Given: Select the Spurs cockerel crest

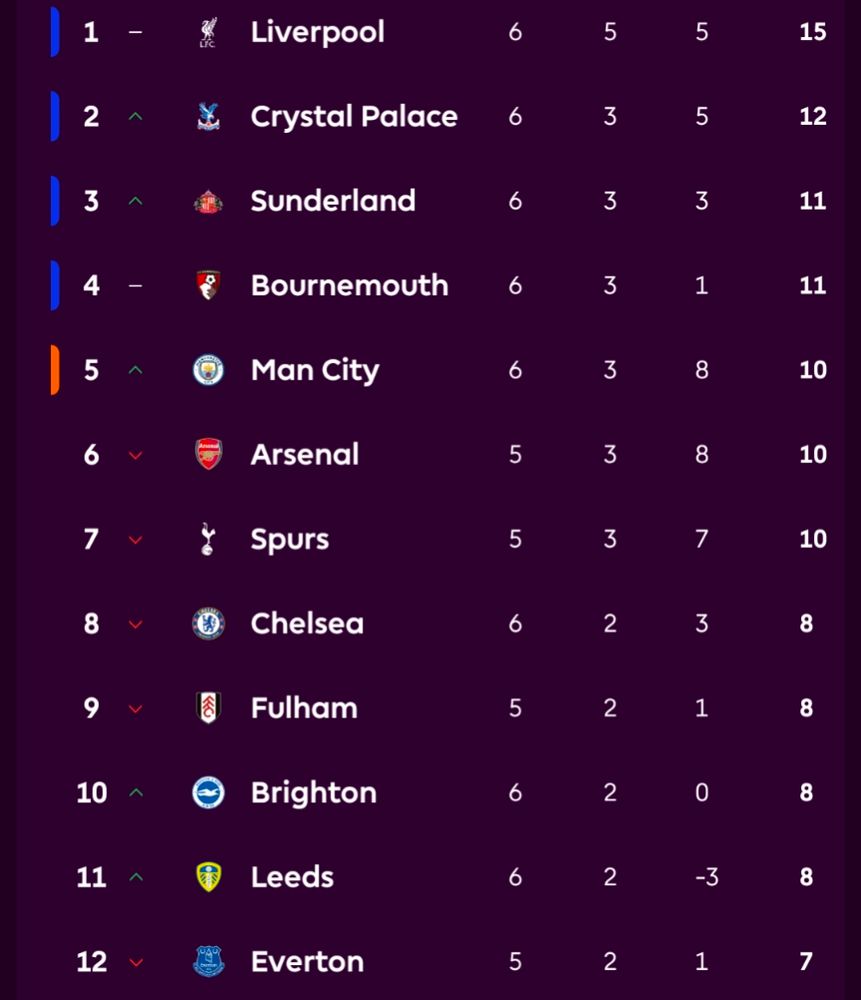Looking at the screenshot, I should (x=208, y=539).
